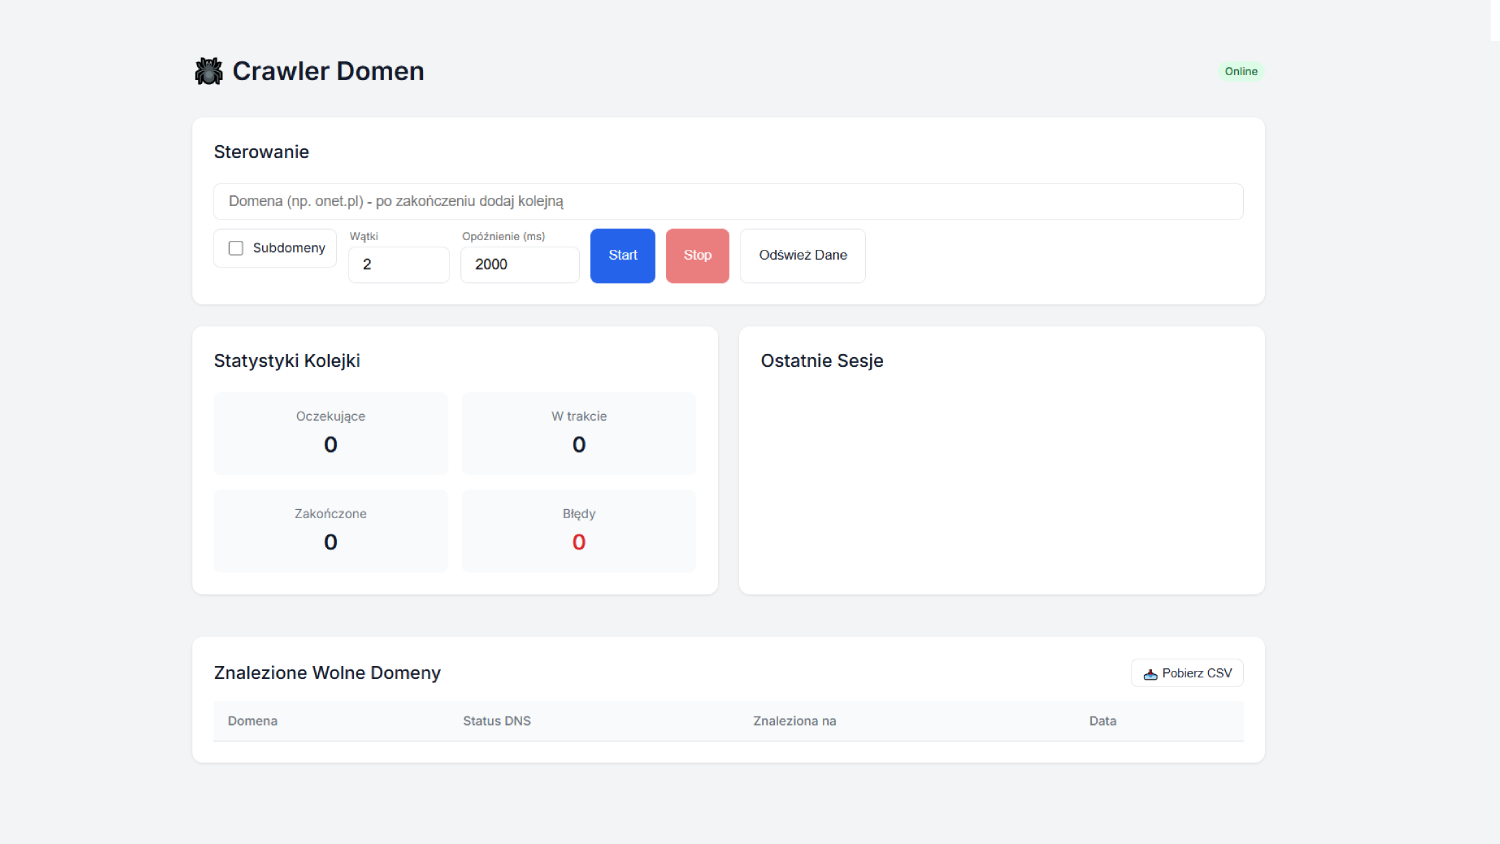This screenshot has width=1500, height=844.
Task: Click the Crawler Domen title text
Action: pyautogui.click(x=328, y=71)
